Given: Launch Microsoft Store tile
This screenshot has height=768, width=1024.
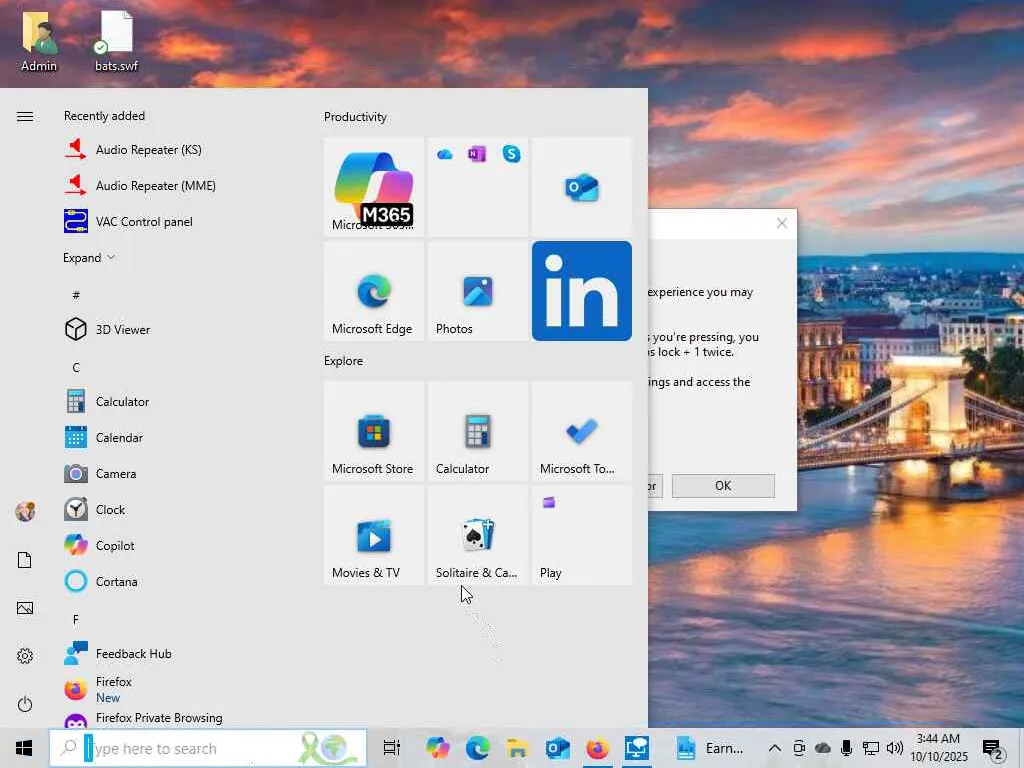Looking at the screenshot, I should coord(373,431).
